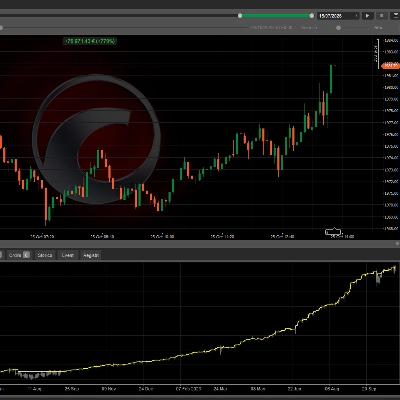Image resolution: width=400 pixels, height=400 pixels.
Task: Switch to the Storico tab
Action: pos(45,255)
